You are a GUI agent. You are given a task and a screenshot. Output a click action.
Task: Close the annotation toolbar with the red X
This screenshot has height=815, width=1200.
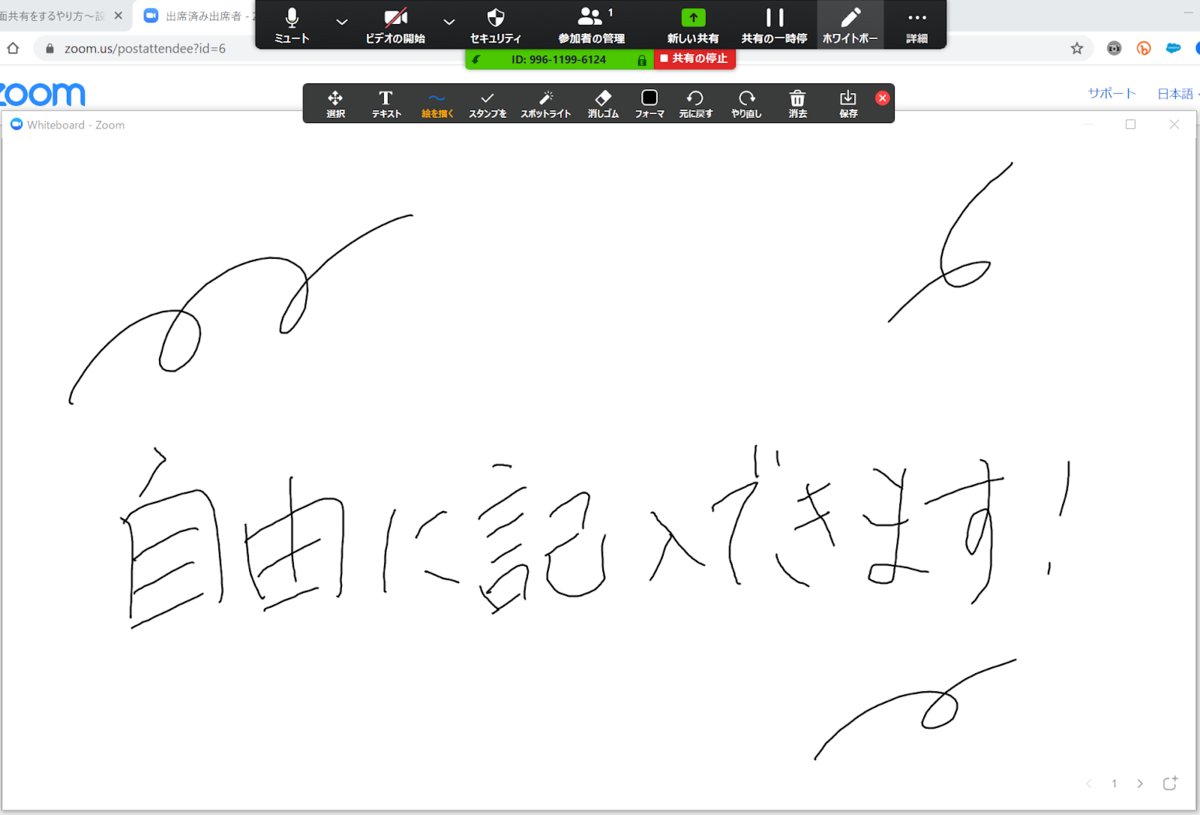tap(882, 98)
